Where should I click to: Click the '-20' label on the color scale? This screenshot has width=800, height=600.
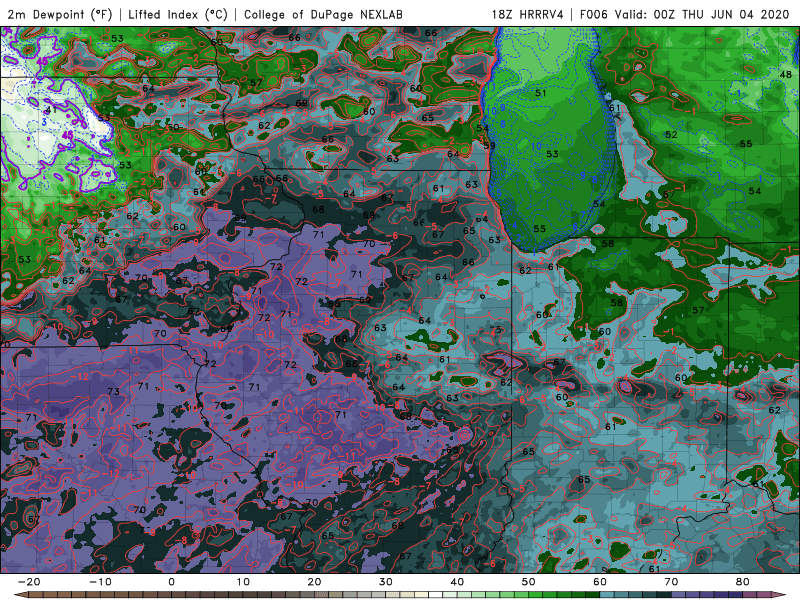[29, 582]
